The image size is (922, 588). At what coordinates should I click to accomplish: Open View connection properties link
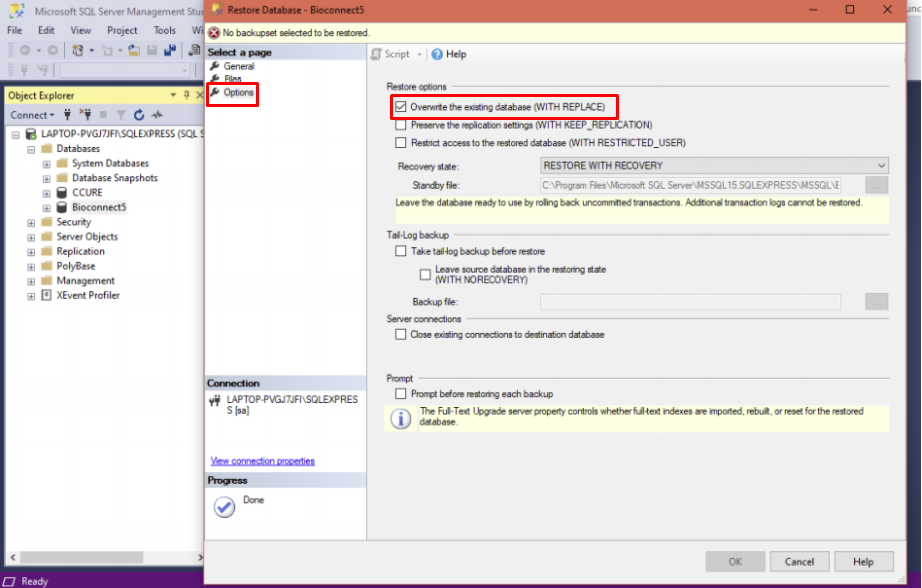[263, 461]
